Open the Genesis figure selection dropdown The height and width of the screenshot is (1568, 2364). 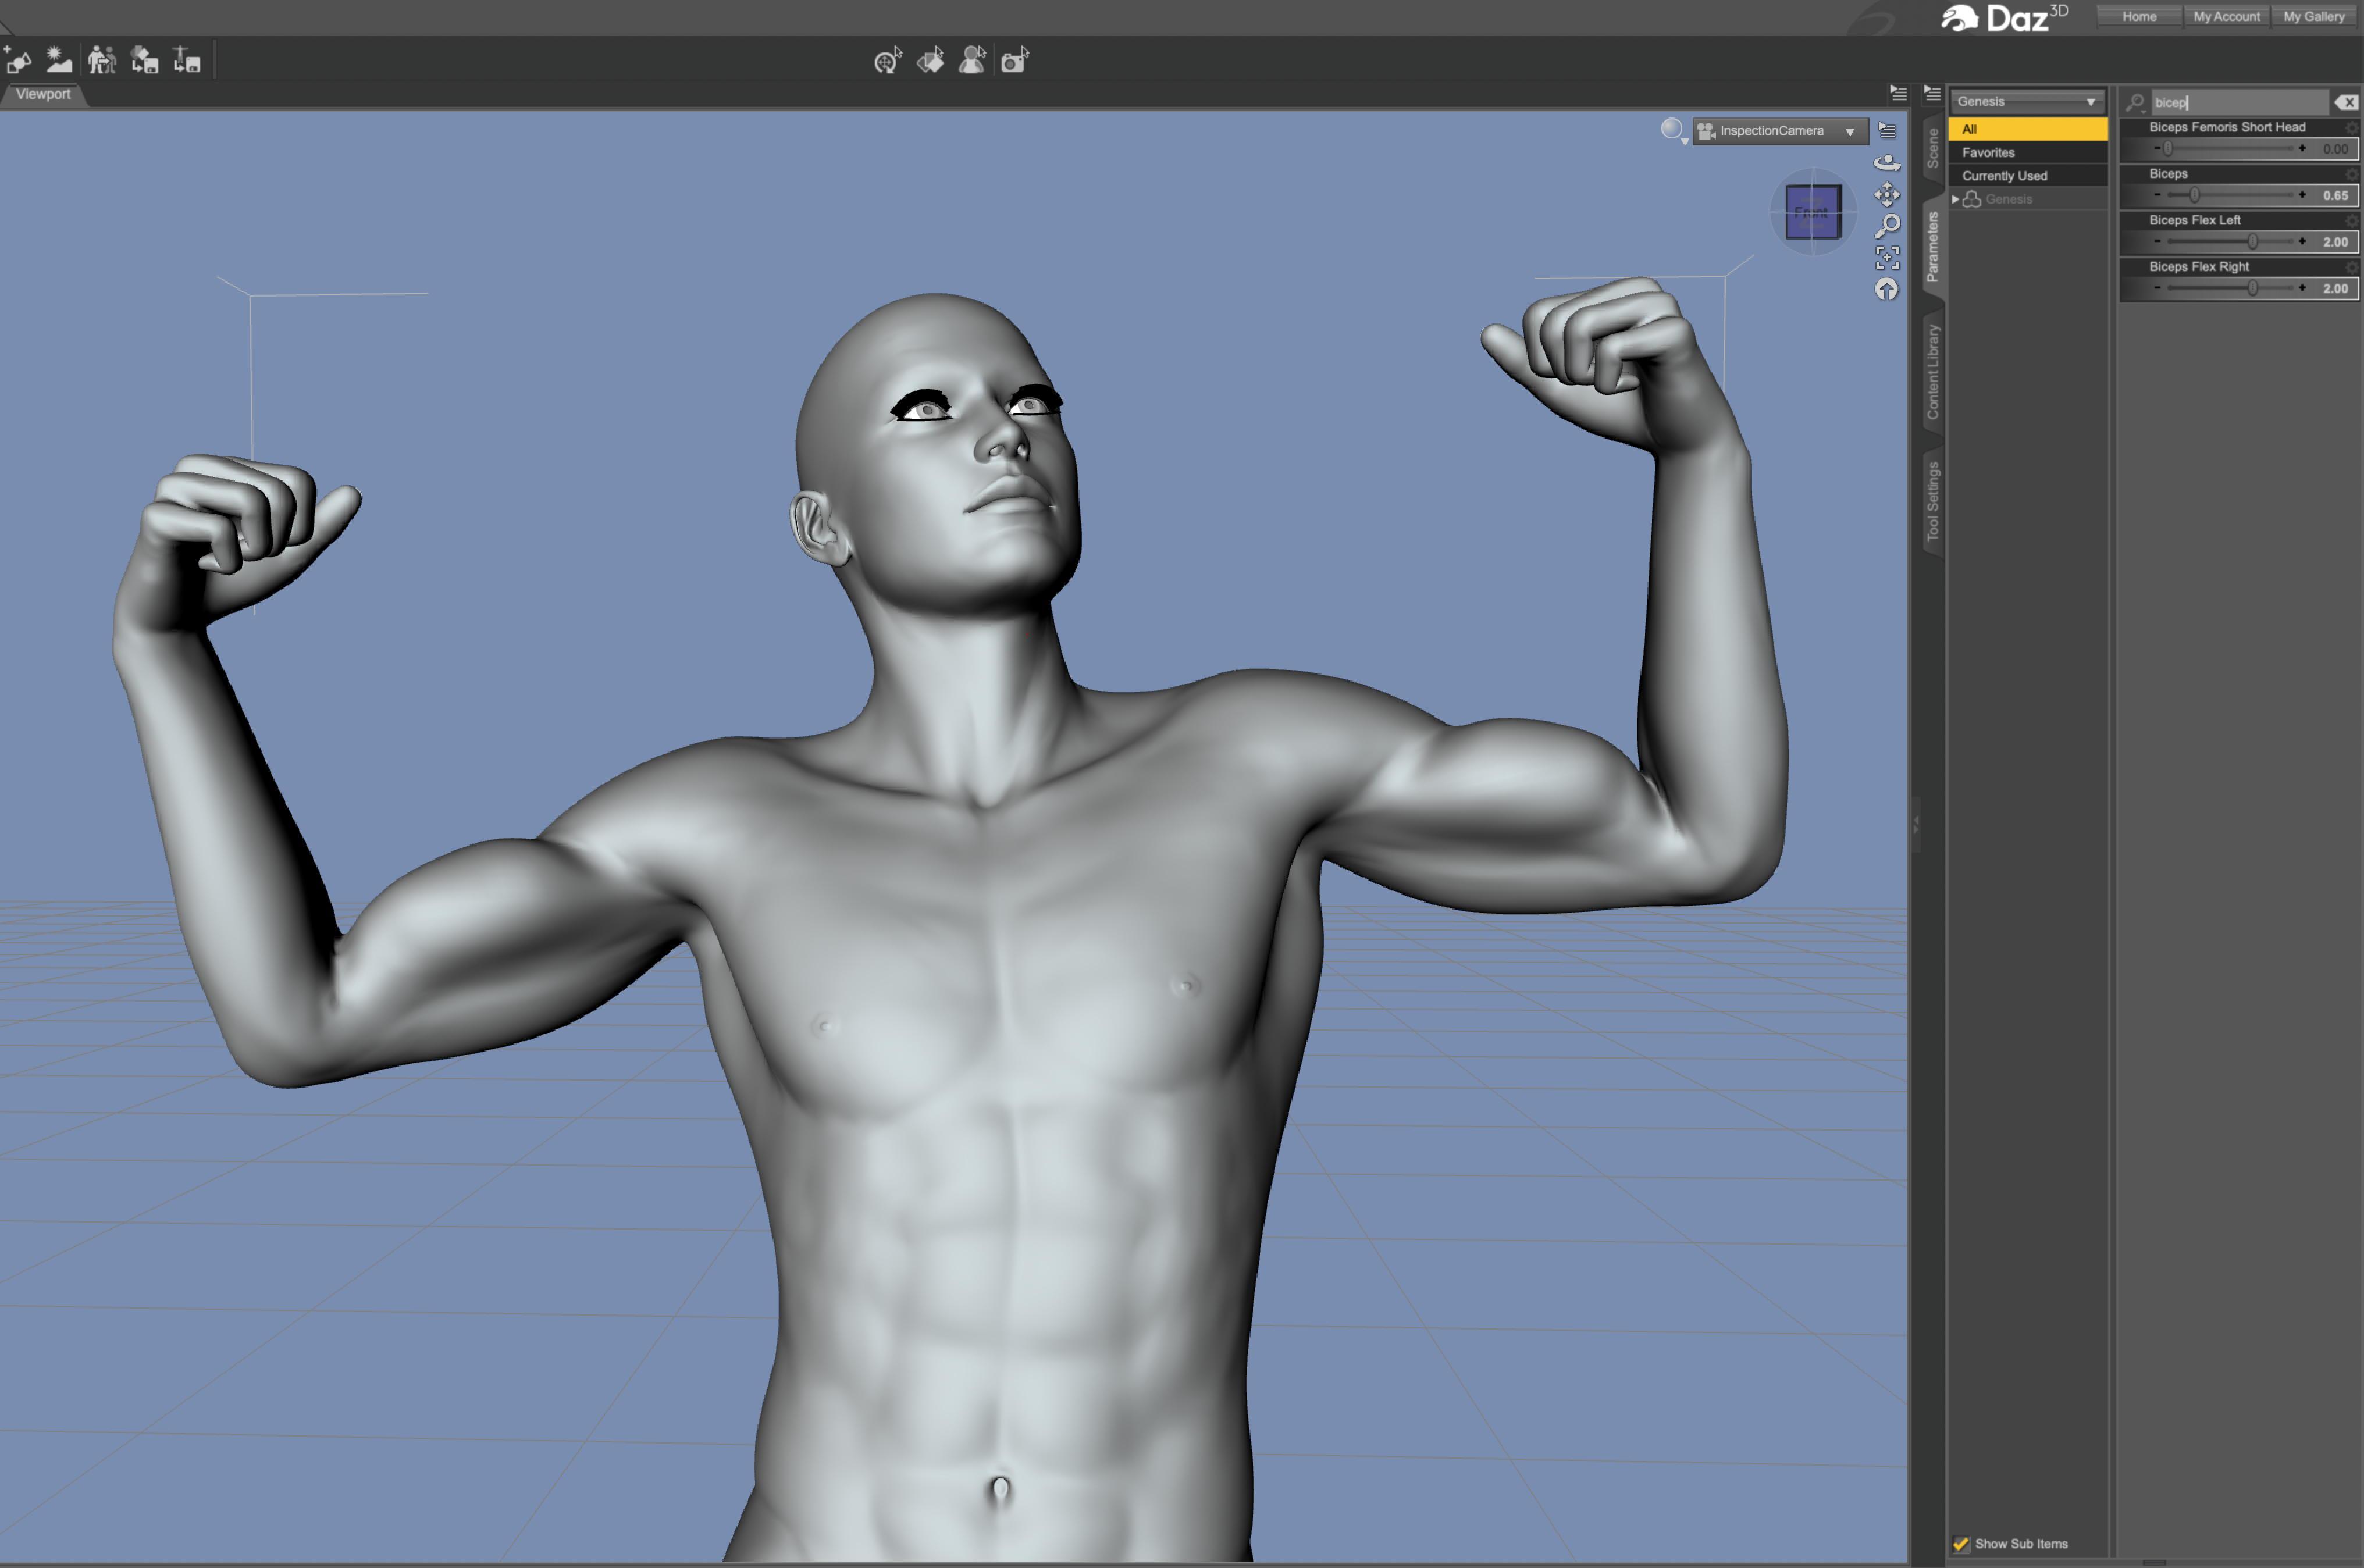2026,102
